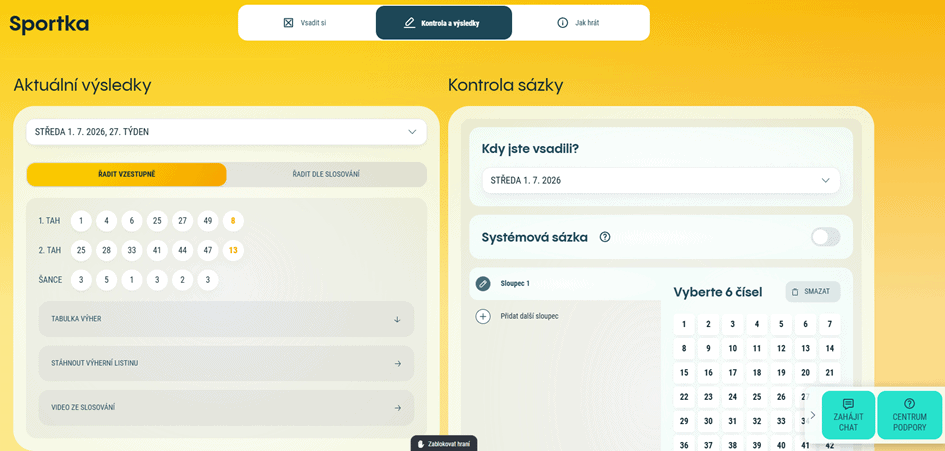
Task: Click drawn number 27 in 1. tah
Action: [183, 221]
